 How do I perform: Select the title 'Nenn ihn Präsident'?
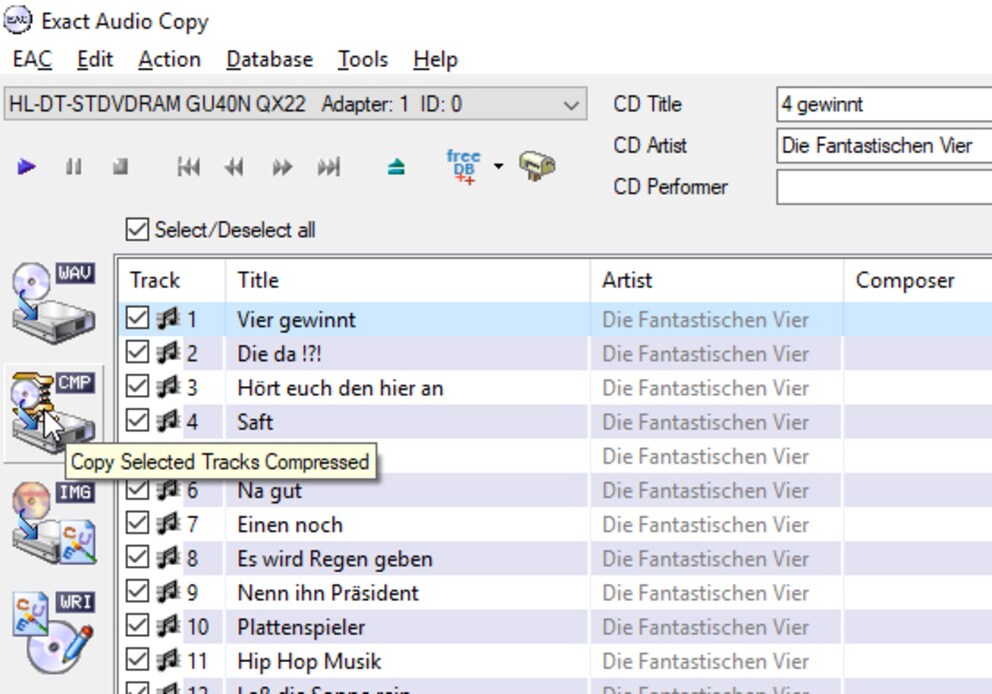pyautogui.click(x=328, y=593)
